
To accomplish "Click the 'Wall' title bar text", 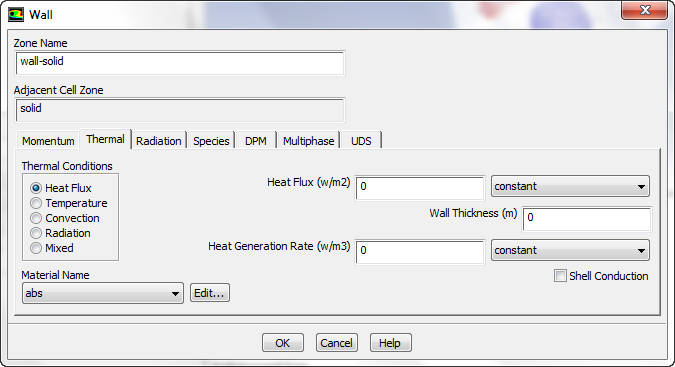I will (x=41, y=15).
